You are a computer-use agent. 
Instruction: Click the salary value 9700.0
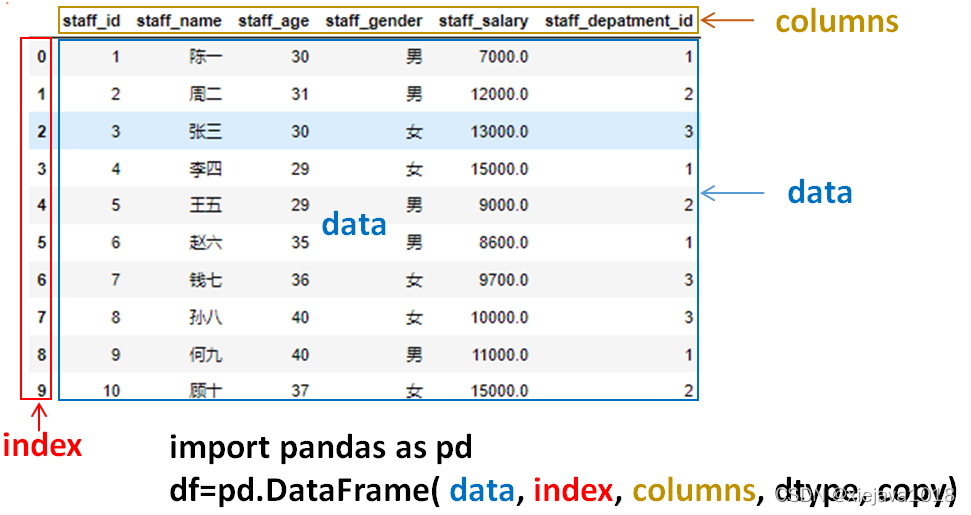click(x=503, y=280)
